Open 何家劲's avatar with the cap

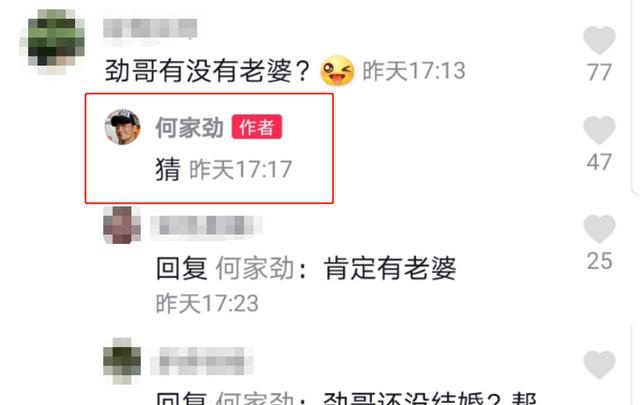[122, 127]
